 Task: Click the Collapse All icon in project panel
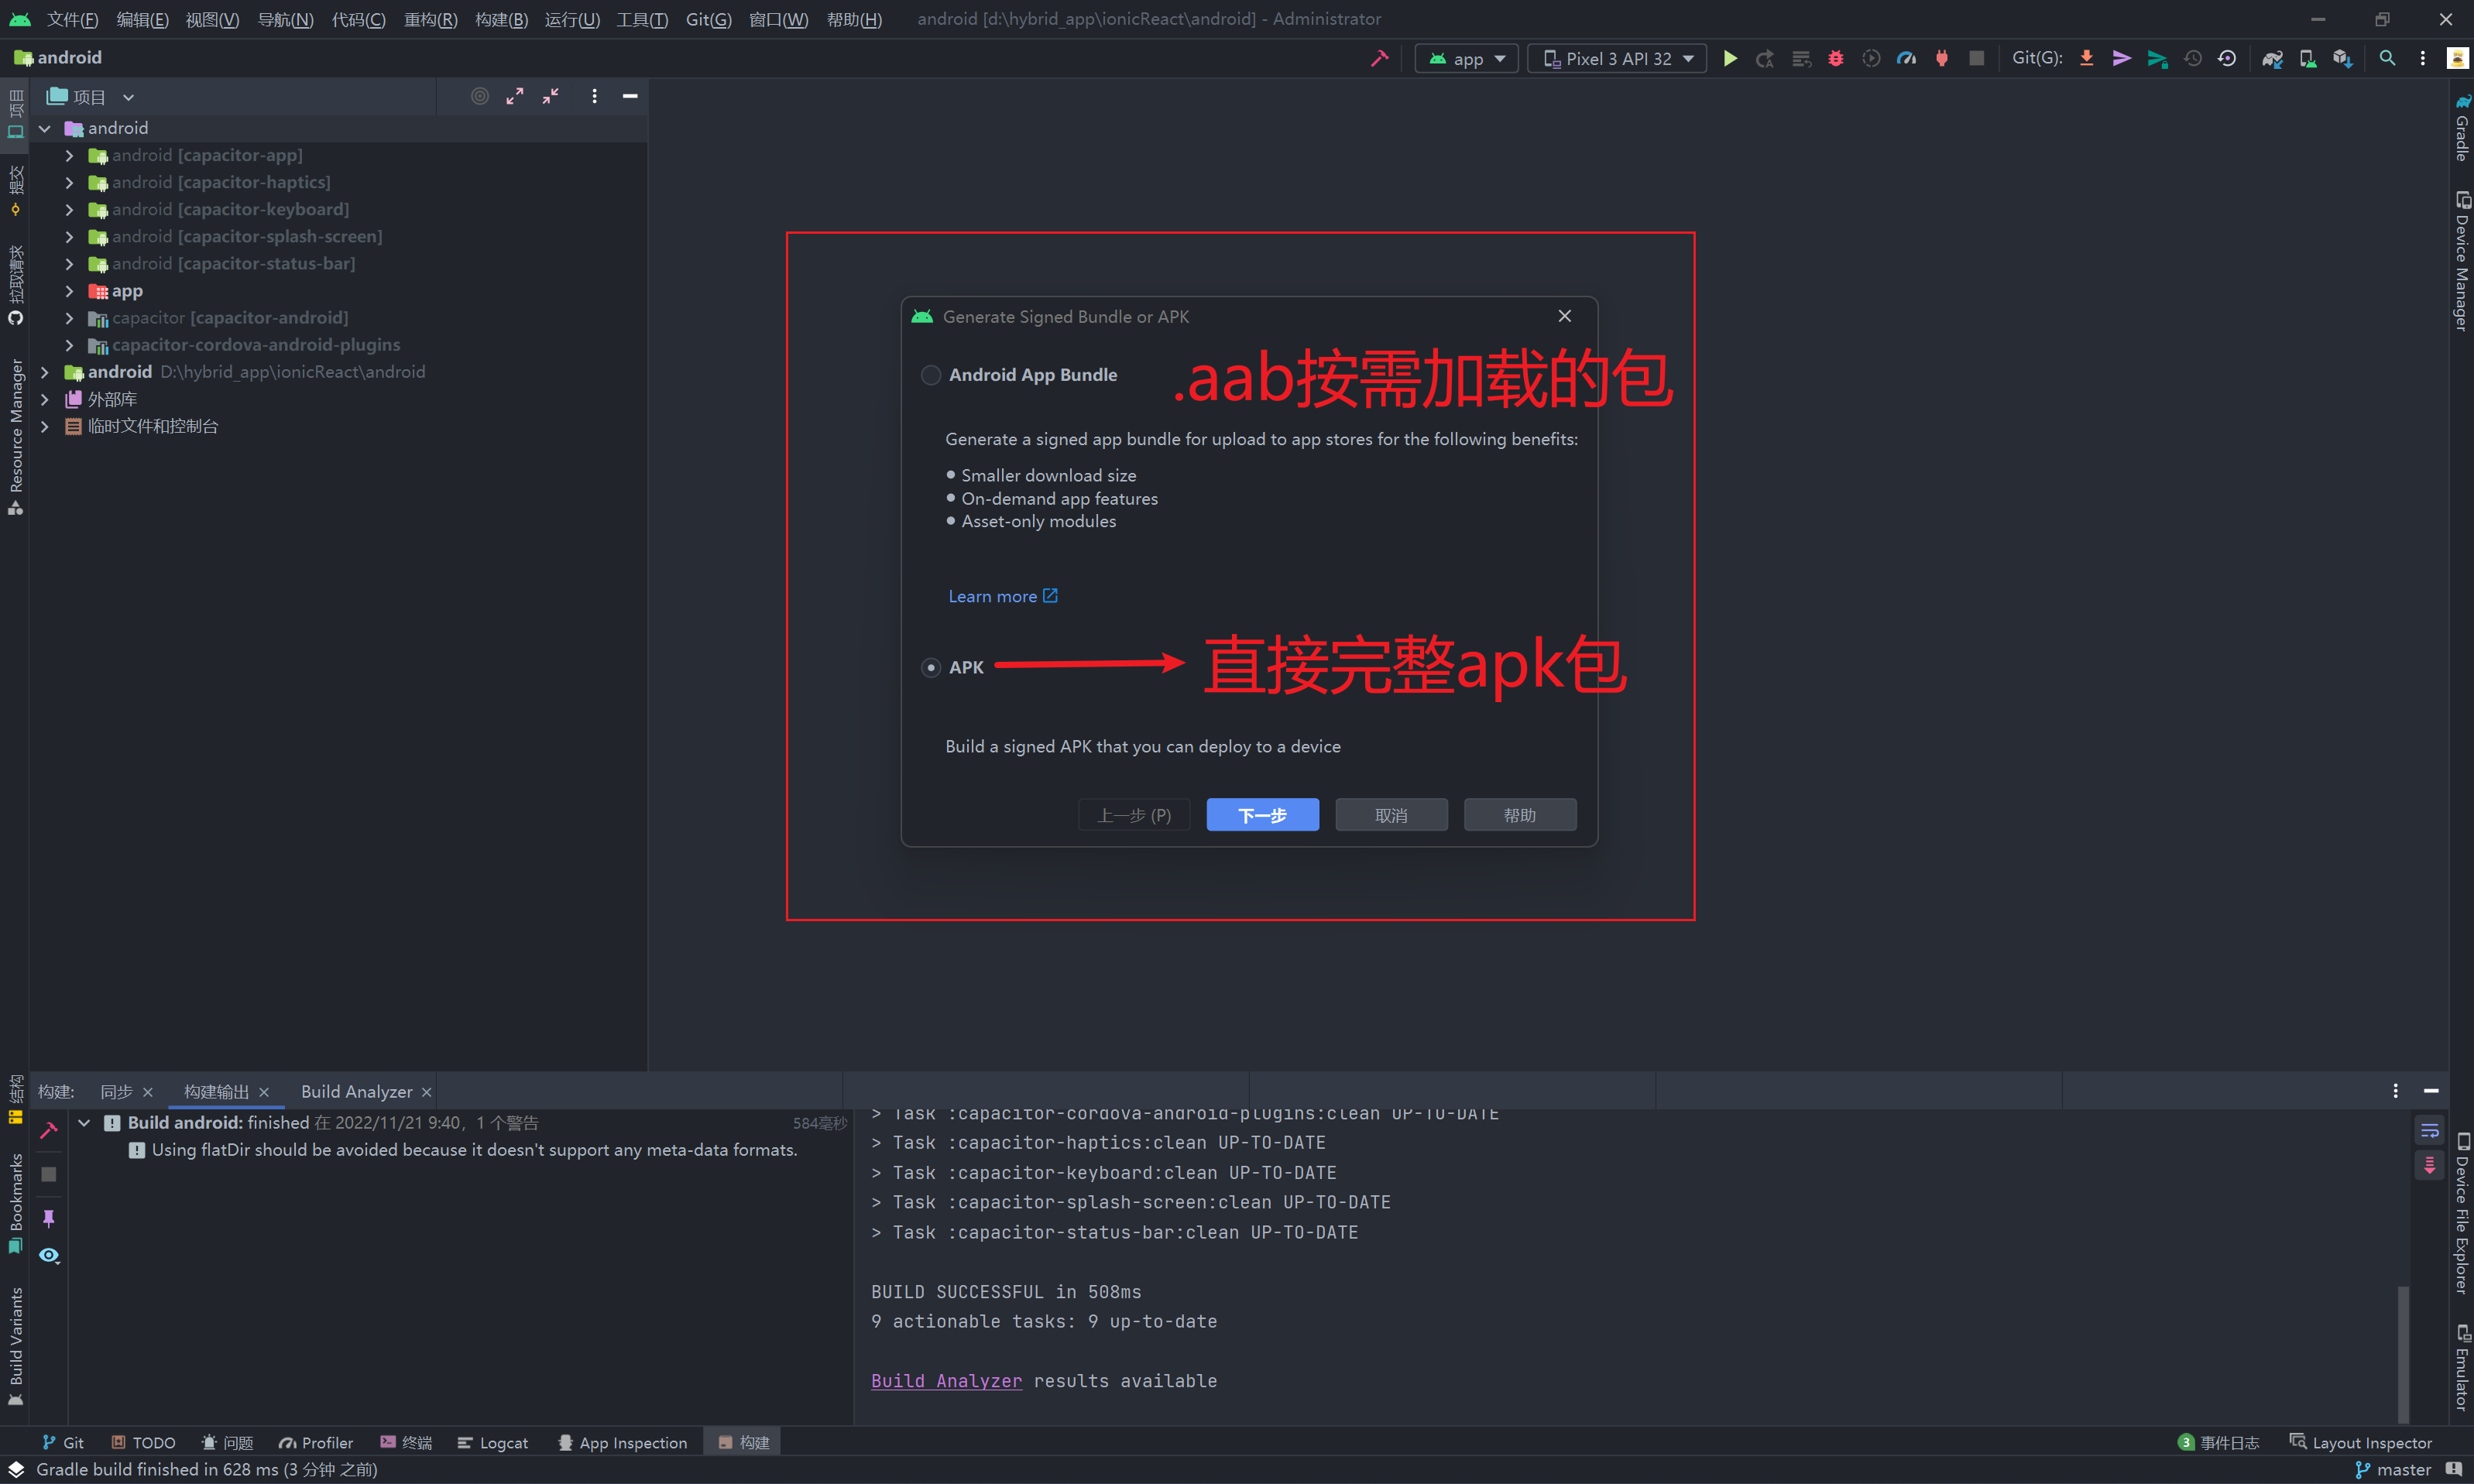[550, 96]
